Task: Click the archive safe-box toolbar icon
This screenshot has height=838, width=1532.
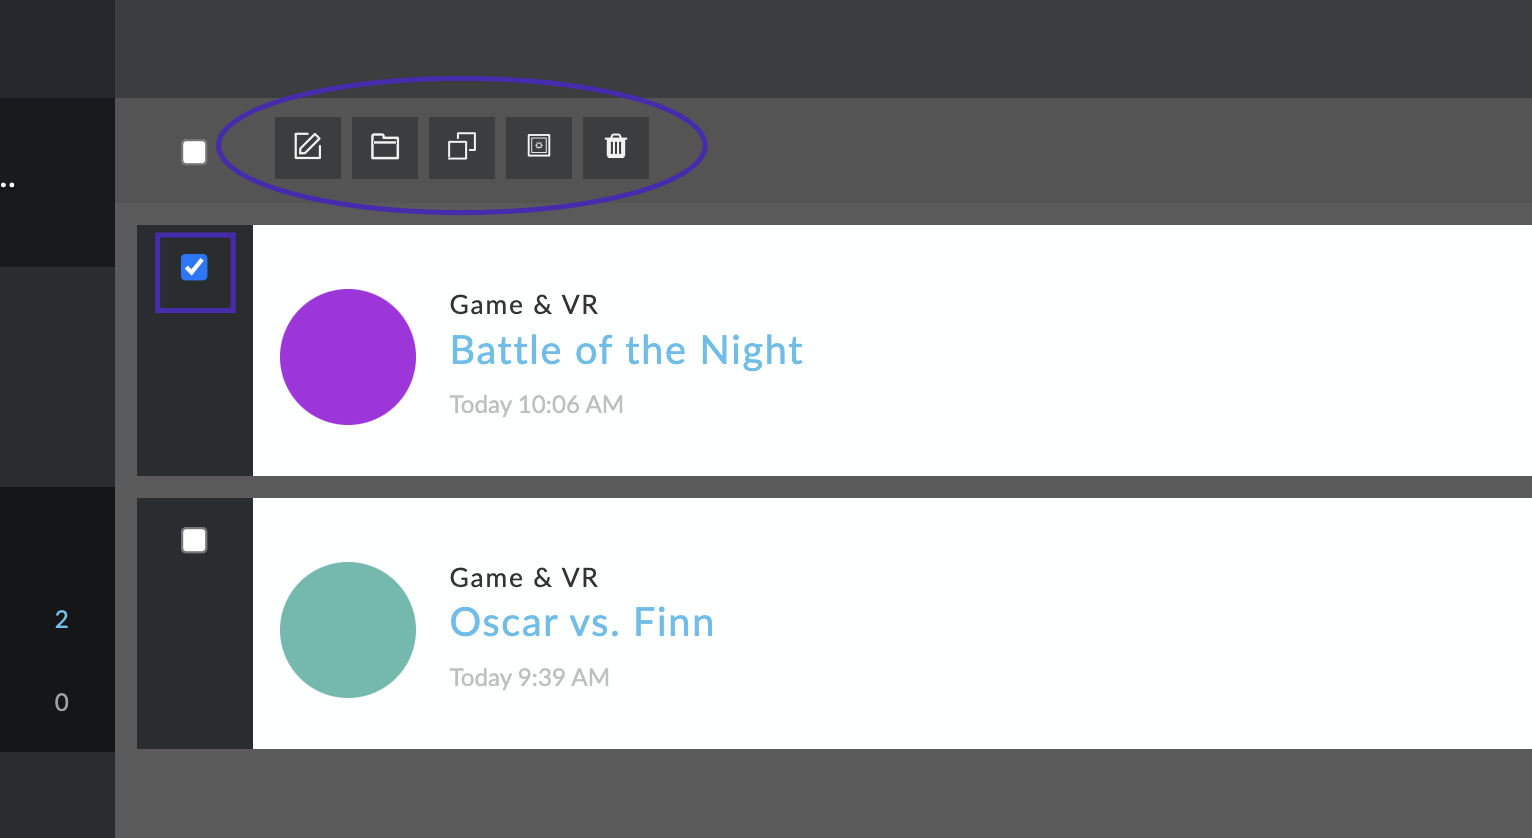Action: tap(539, 147)
